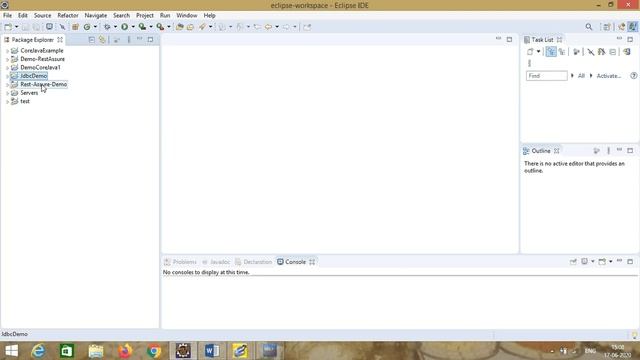Click the Open Type folder icon

180,27
